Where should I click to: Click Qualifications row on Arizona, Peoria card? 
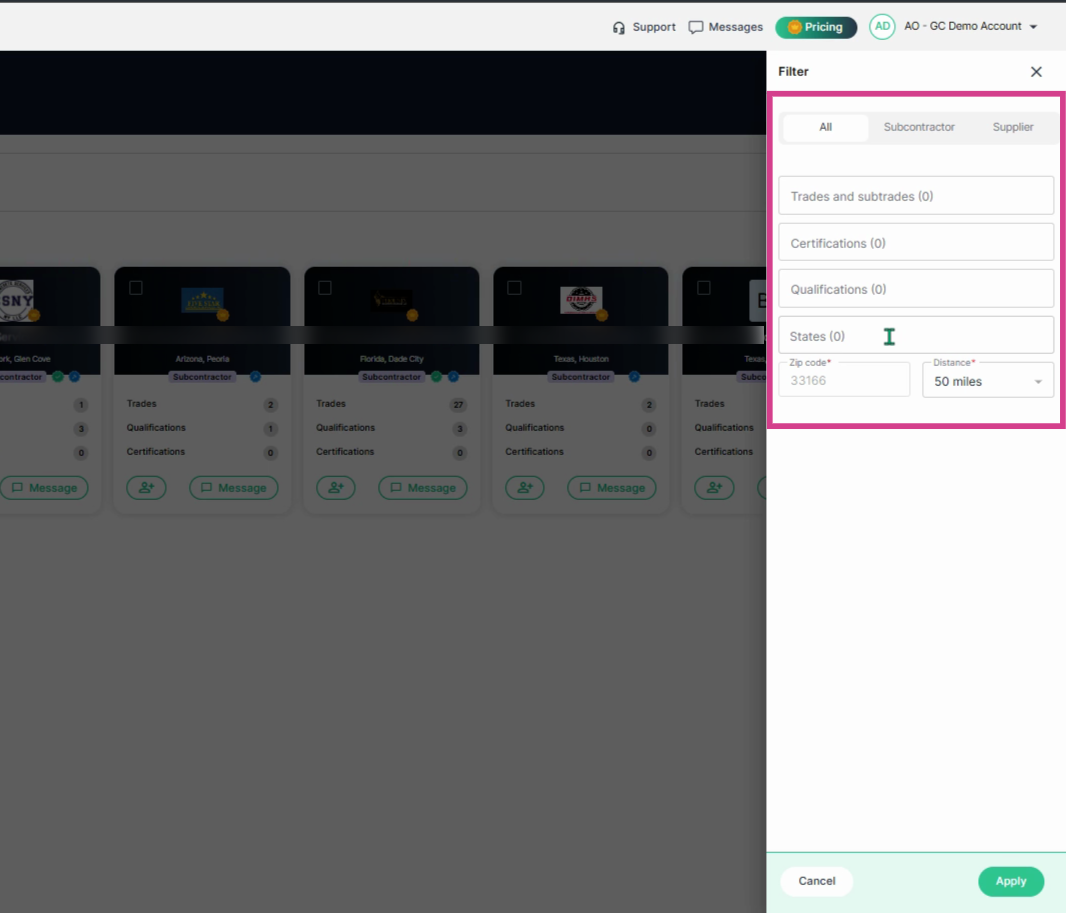[x=202, y=428]
